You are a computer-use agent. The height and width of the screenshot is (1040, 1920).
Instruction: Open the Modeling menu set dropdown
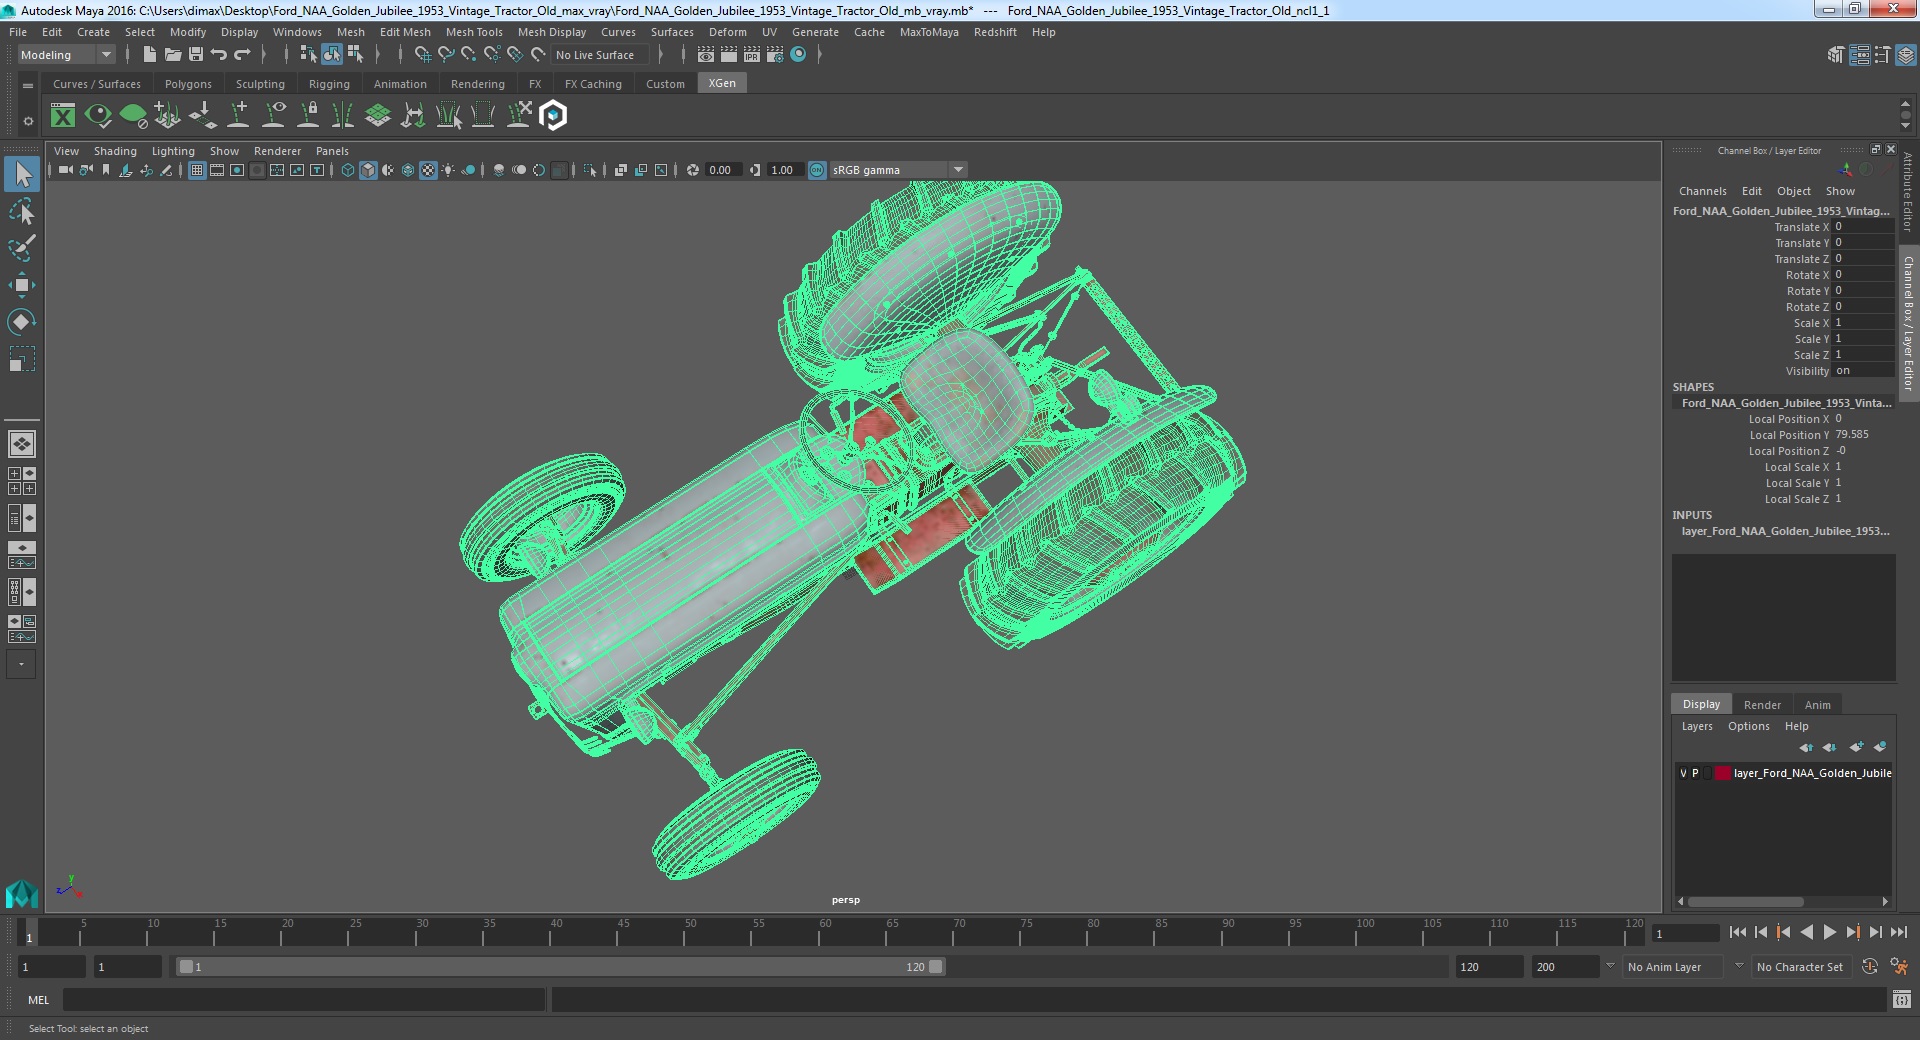click(x=66, y=55)
